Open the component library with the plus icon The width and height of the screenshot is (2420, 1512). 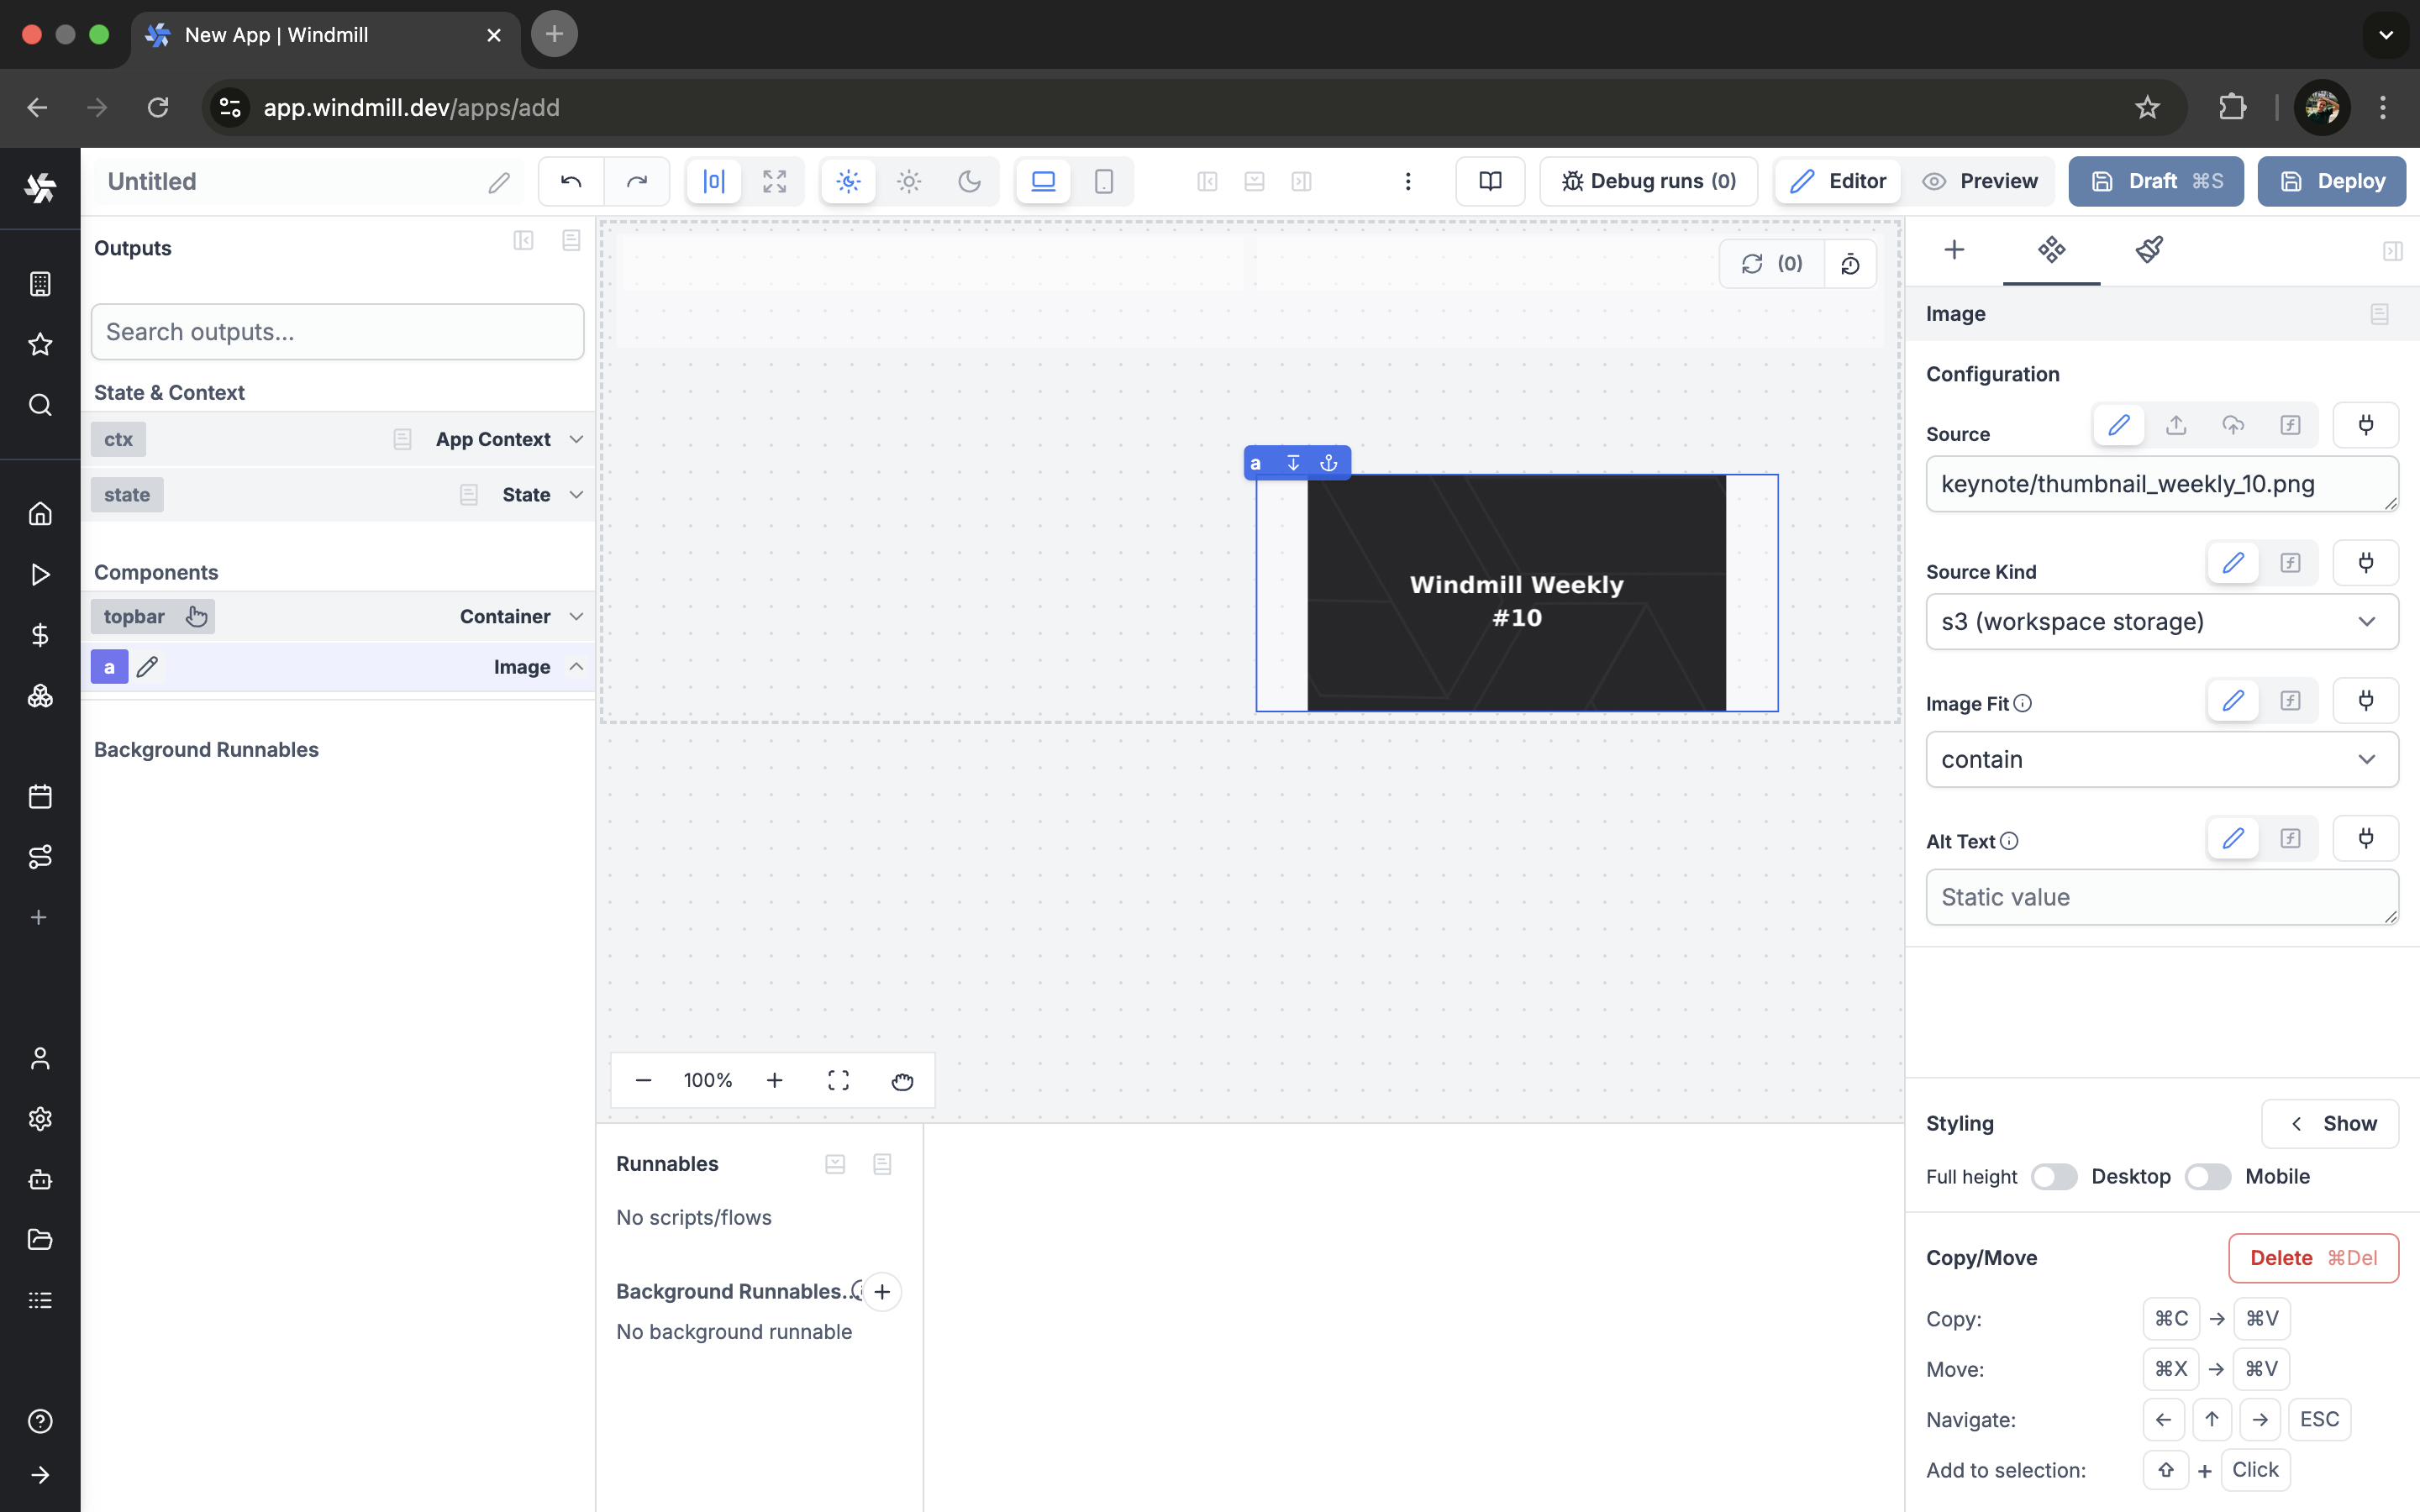click(1954, 250)
